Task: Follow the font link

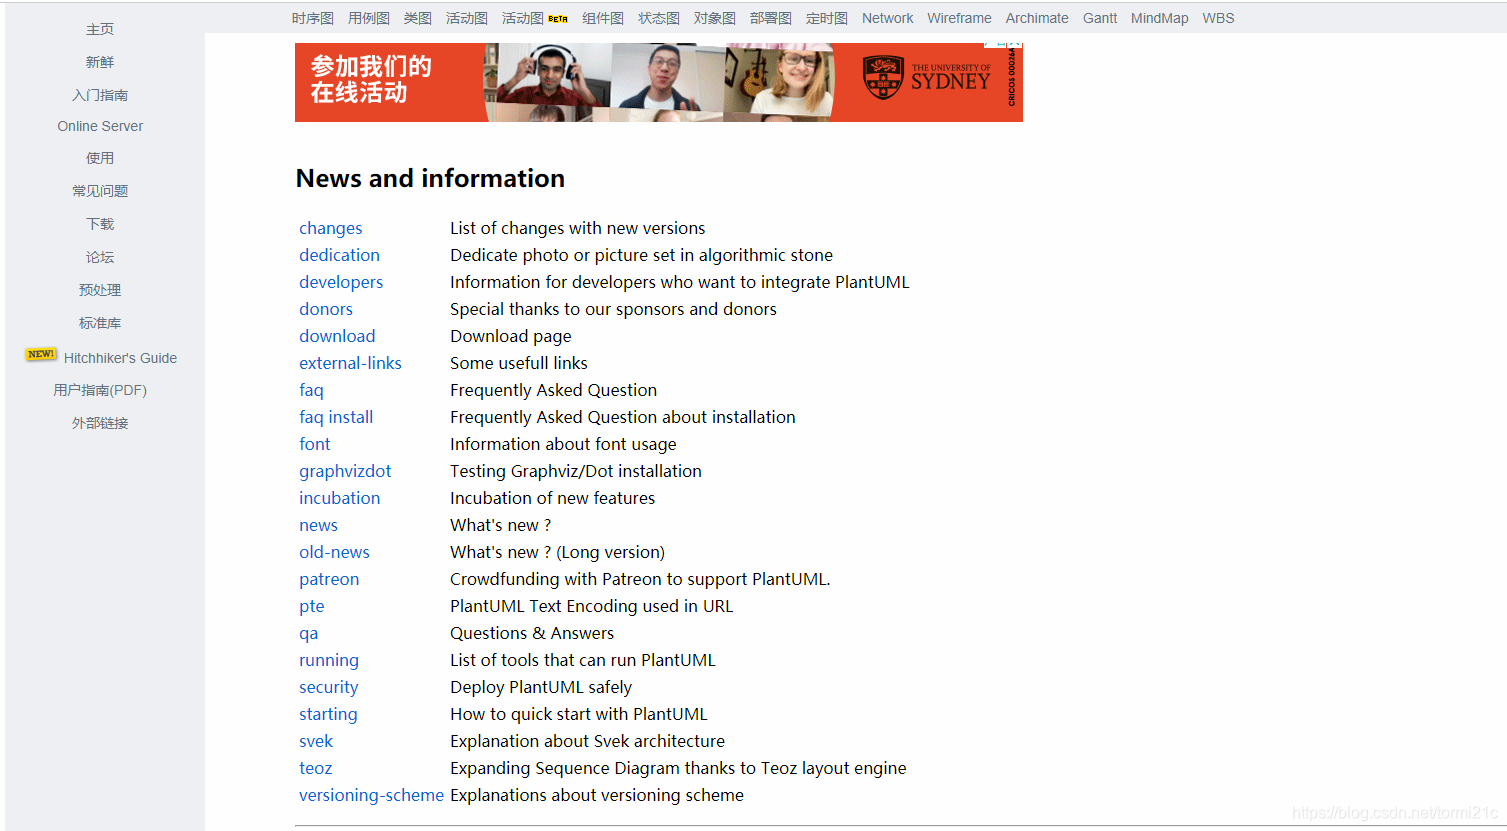Action: [314, 444]
